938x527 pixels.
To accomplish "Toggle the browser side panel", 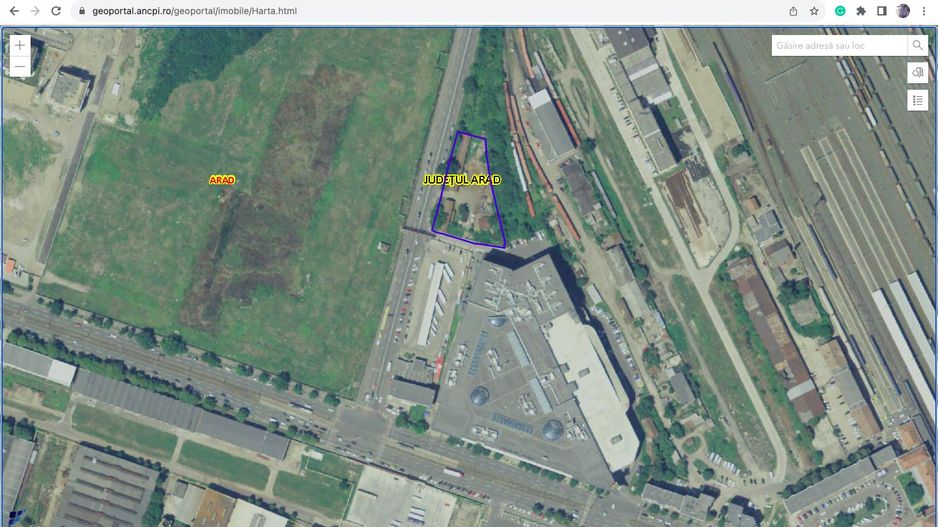I will [x=882, y=11].
